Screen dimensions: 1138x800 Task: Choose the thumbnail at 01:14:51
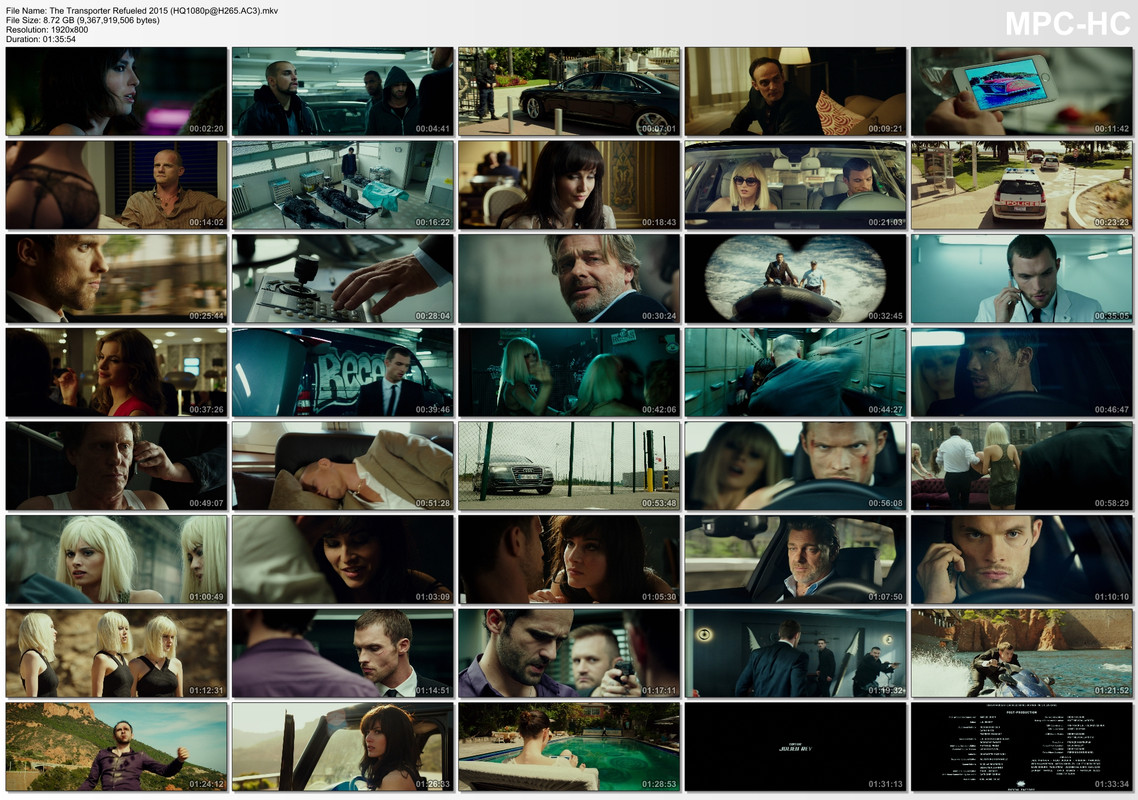(x=343, y=653)
